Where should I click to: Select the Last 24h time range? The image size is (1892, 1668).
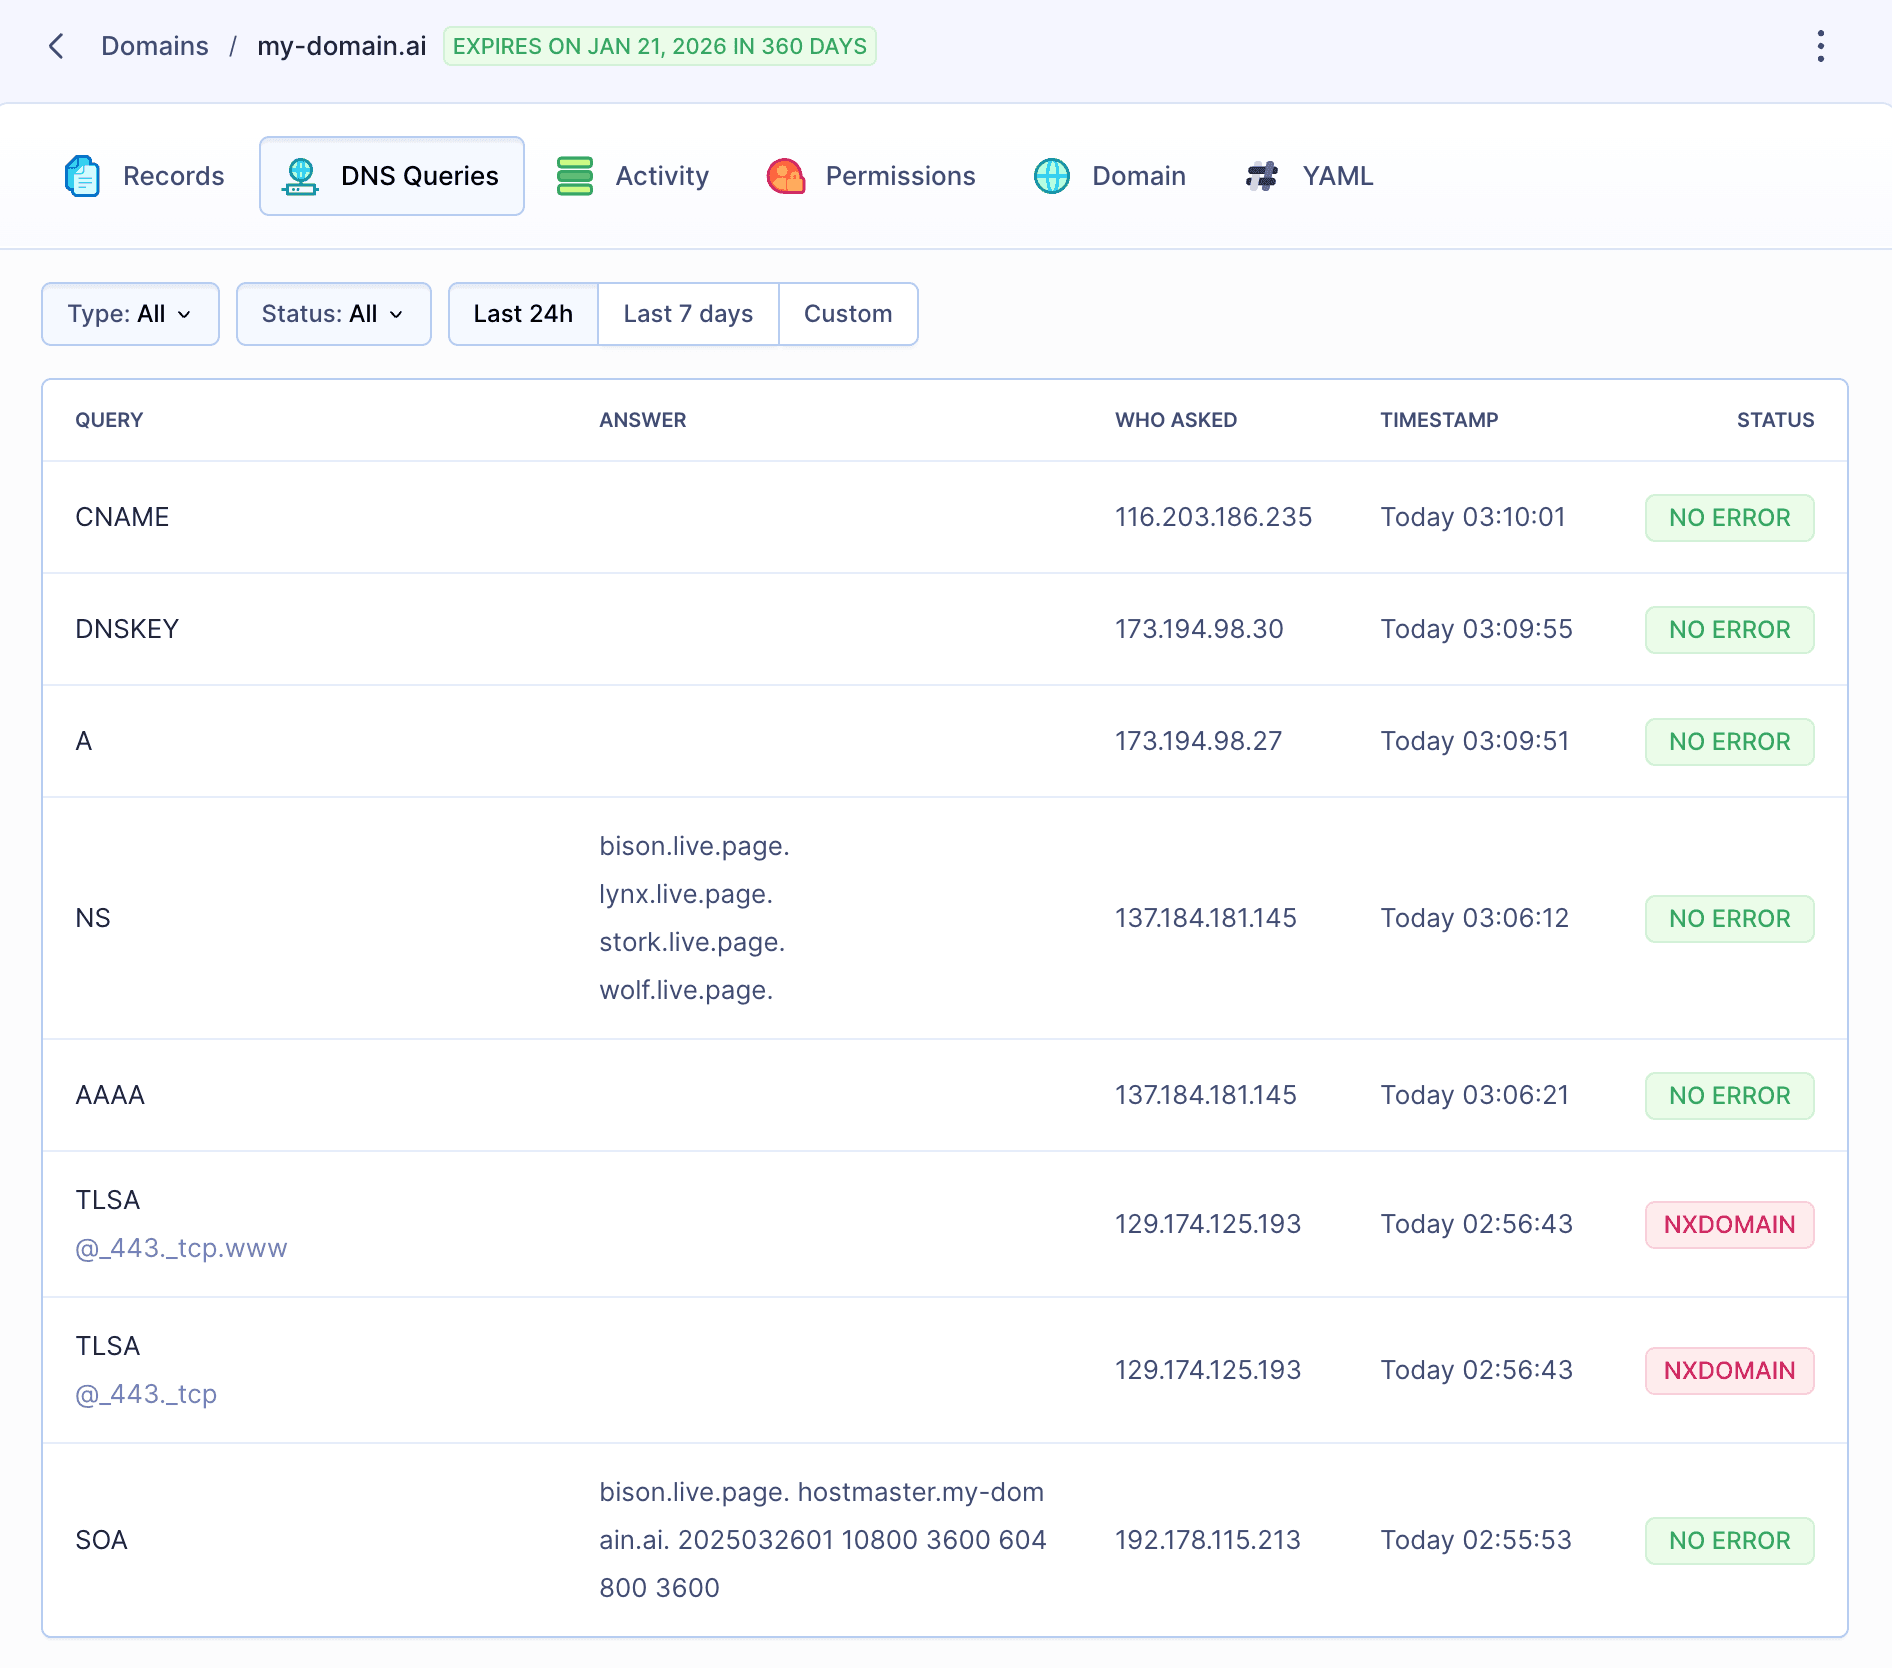(x=523, y=314)
